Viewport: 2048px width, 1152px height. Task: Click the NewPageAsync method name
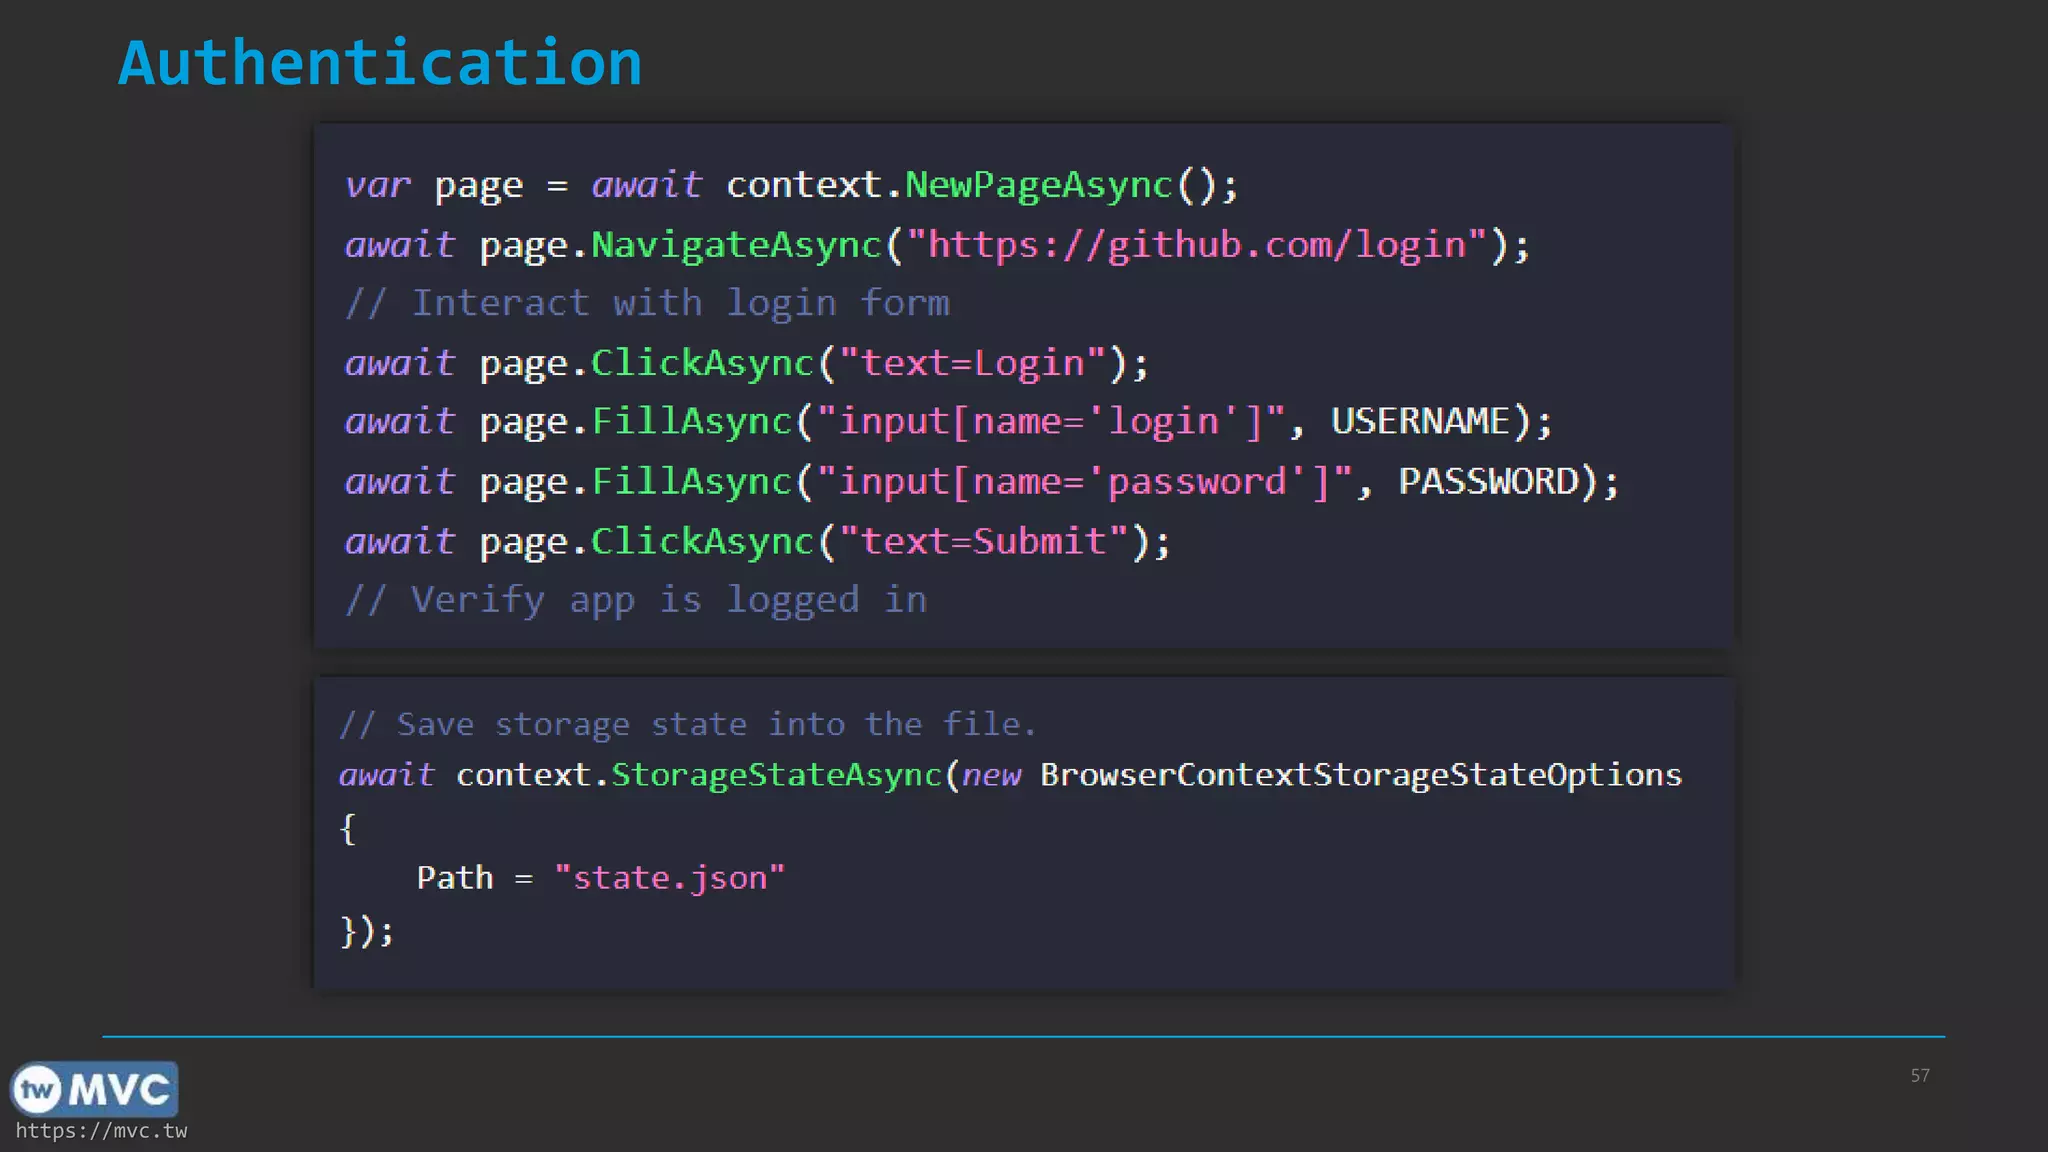coord(1038,185)
